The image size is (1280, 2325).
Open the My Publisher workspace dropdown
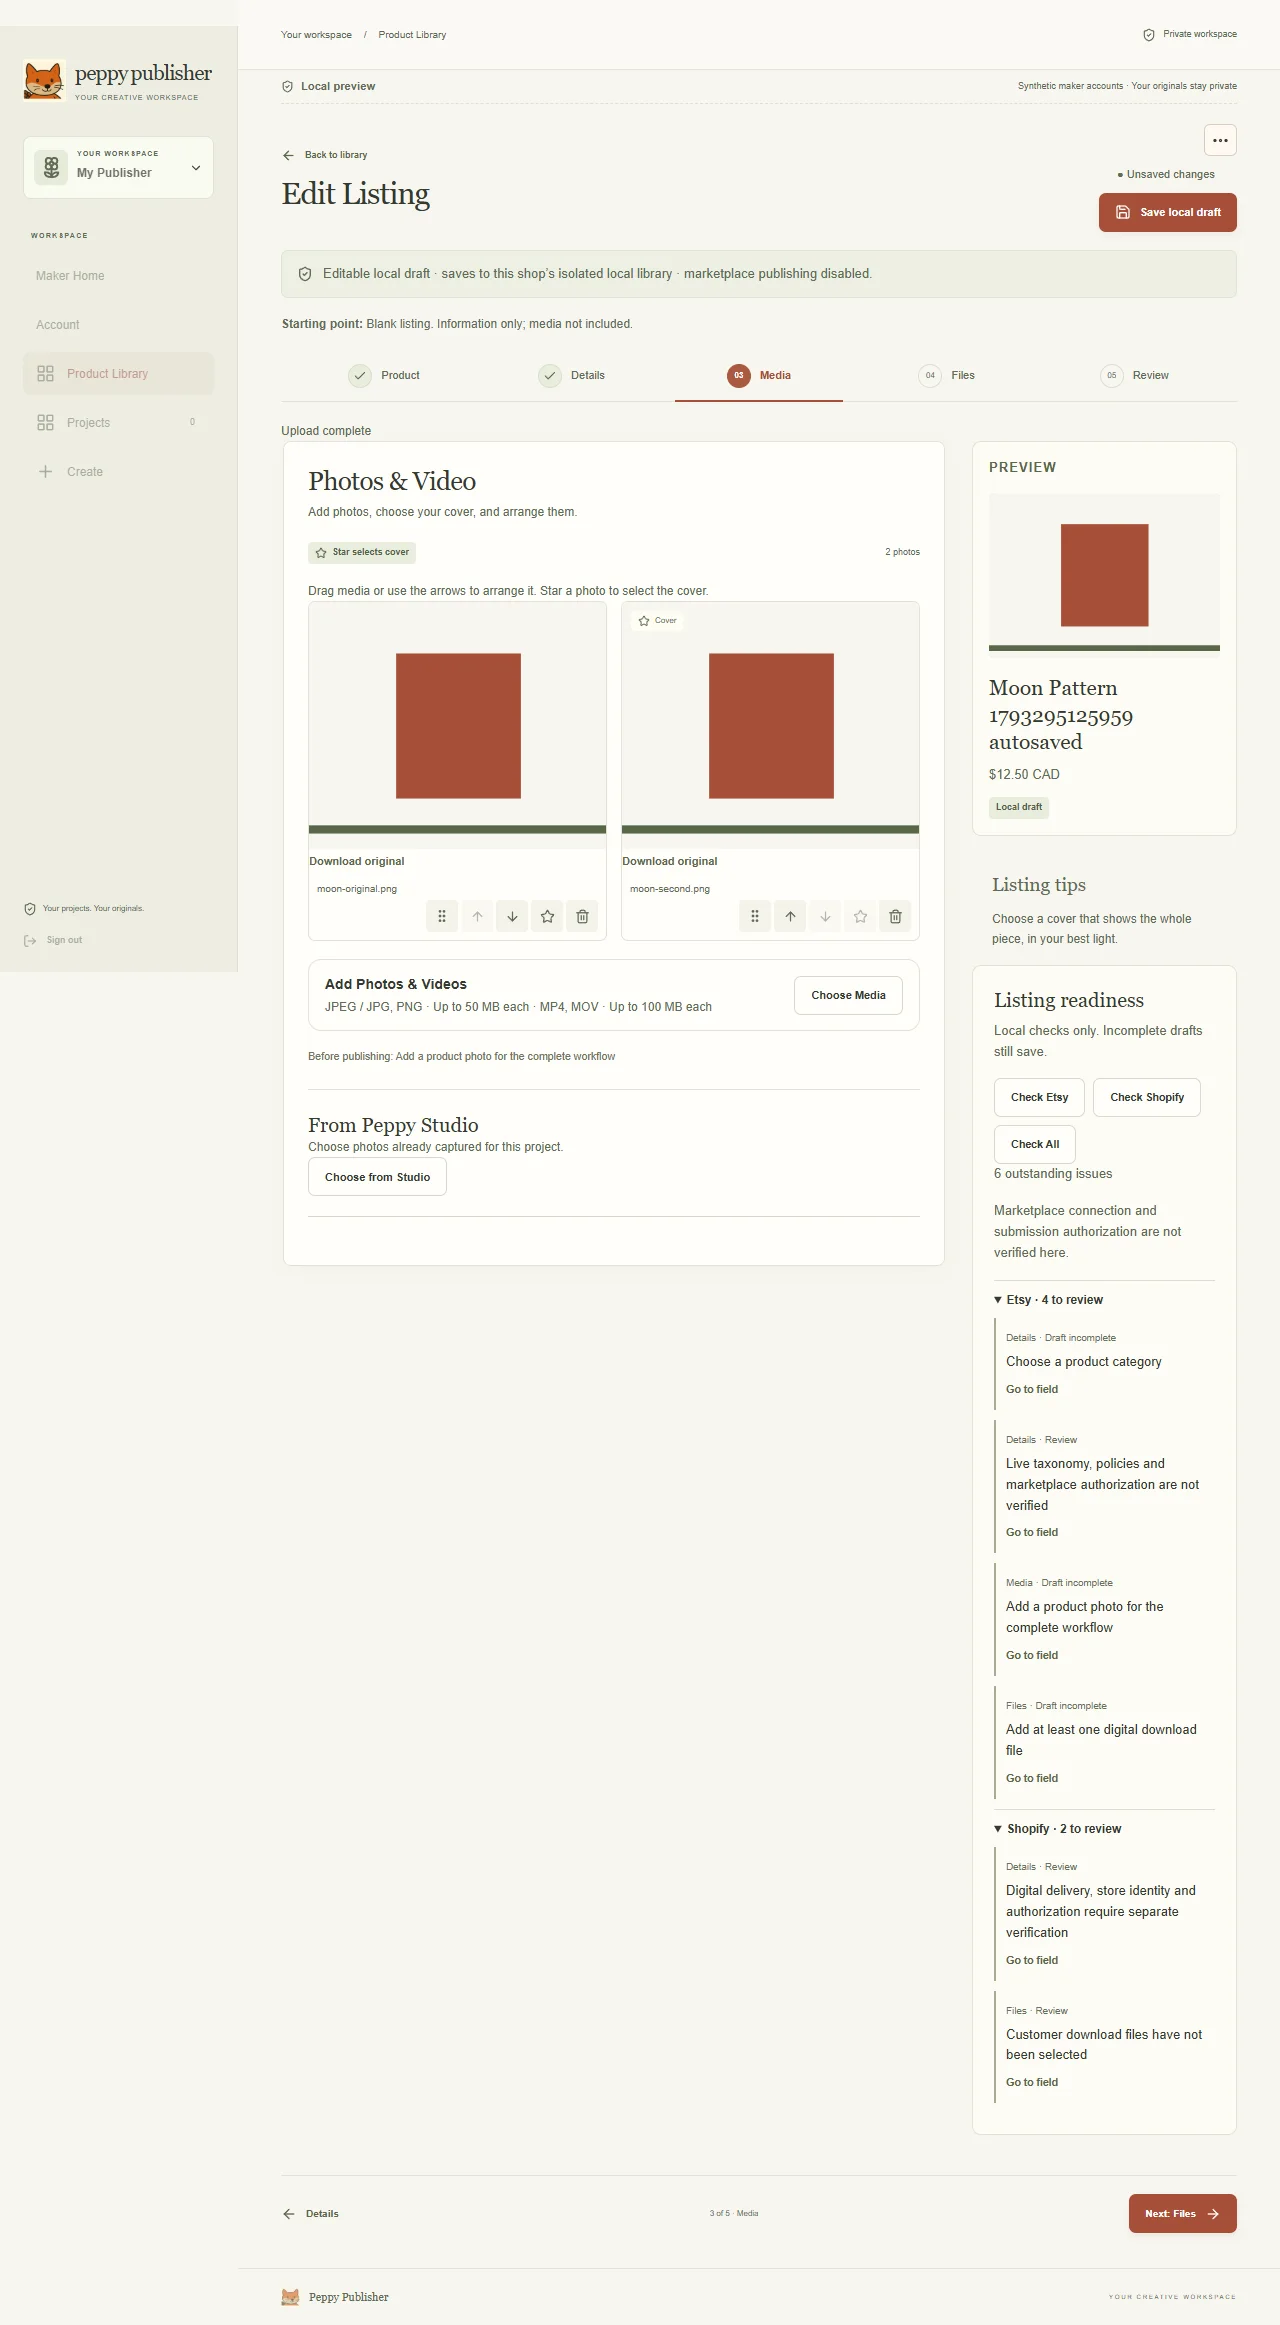(x=118, y=167)
